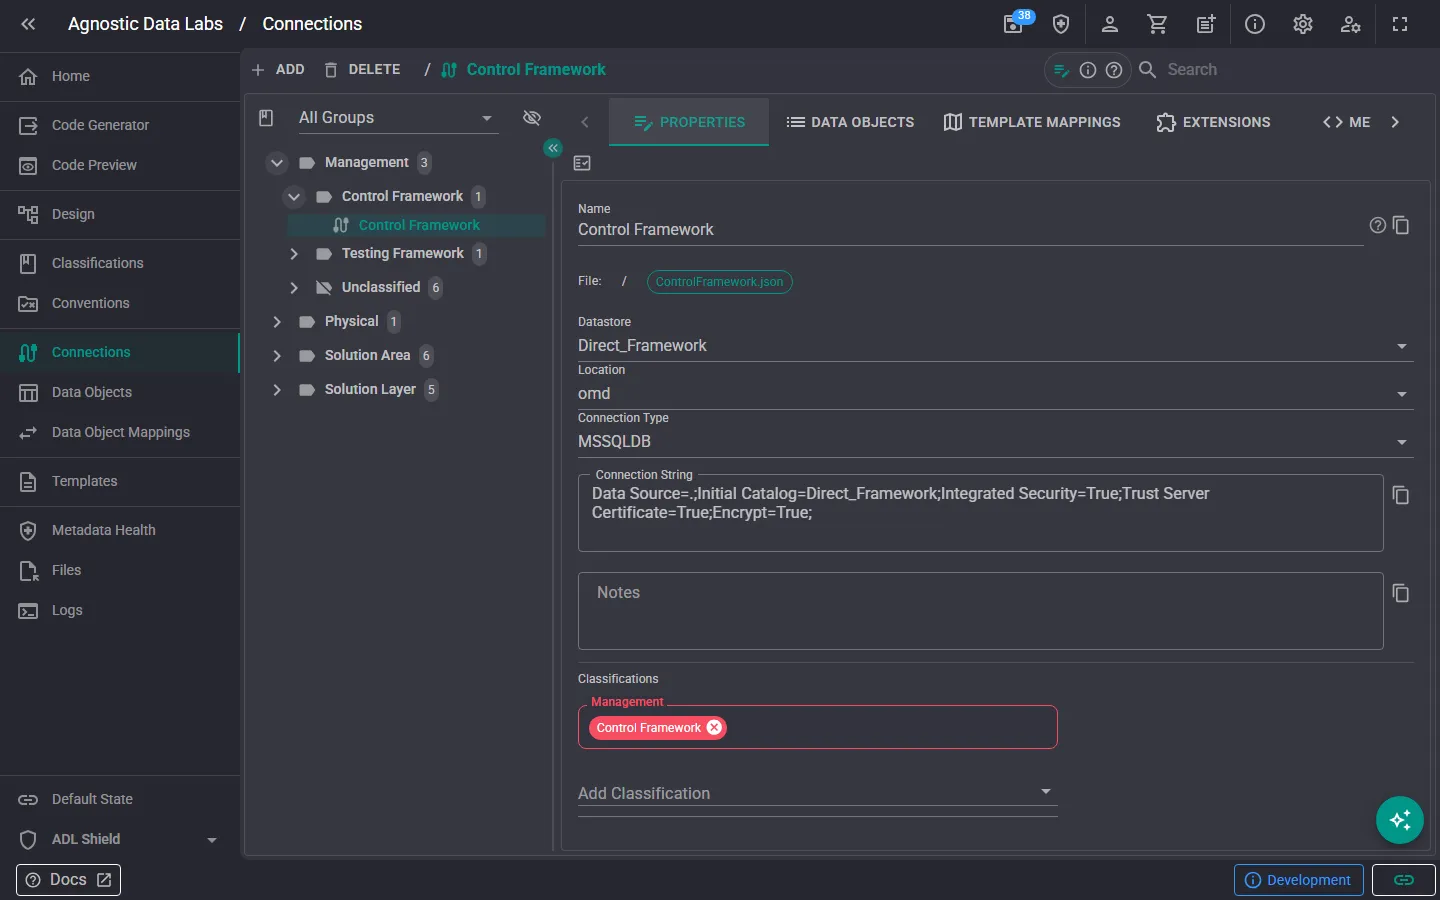Remove the Control Framework classification chip
Screen dimensions: 1440x900
click(x=714, y=728)
